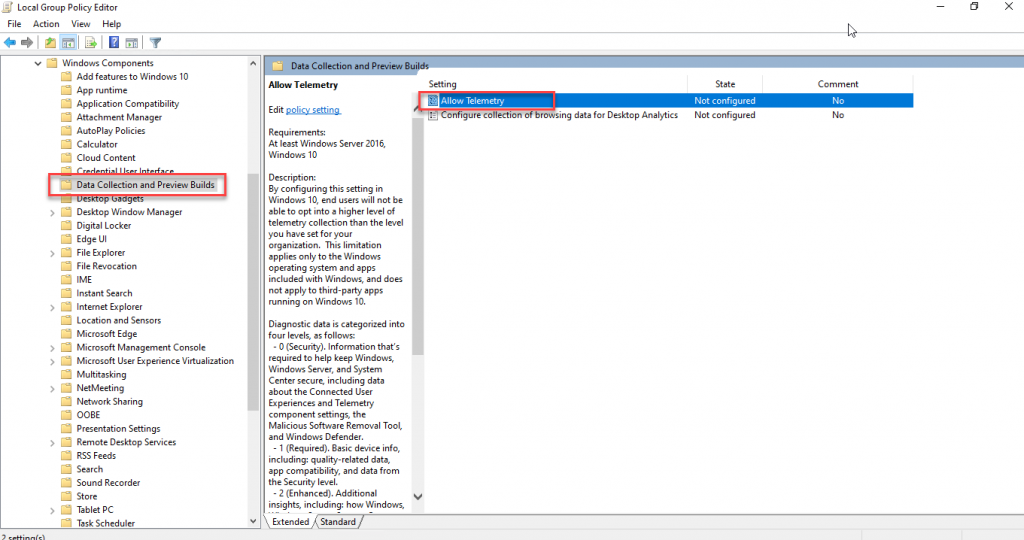Click the Digital Locker folder icon
Image resolution: width=1024 pixels, height=540 pixels.
(66, 225)
